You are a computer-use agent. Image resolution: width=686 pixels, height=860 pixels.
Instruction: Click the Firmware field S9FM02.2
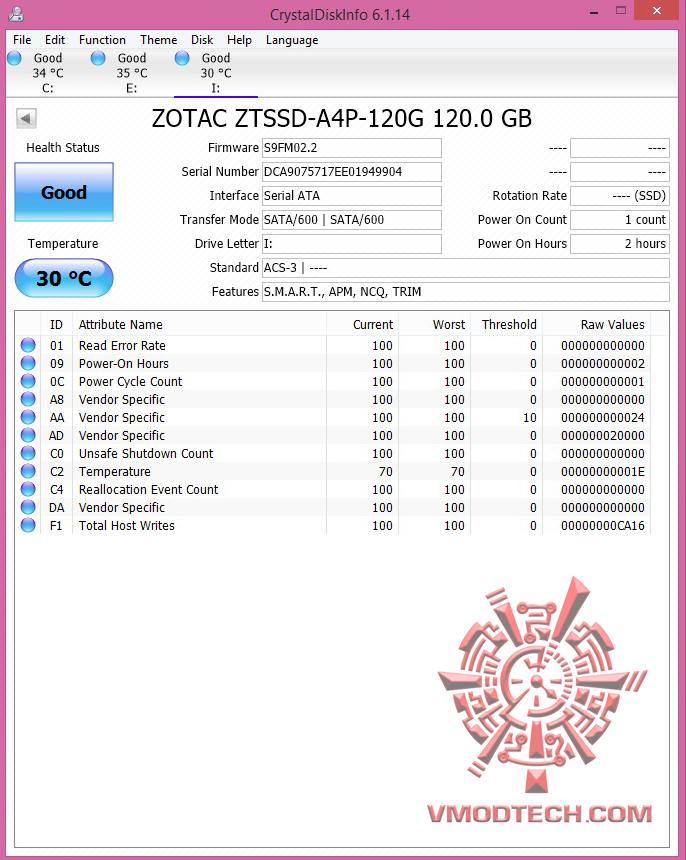click(x=351, y=148)
